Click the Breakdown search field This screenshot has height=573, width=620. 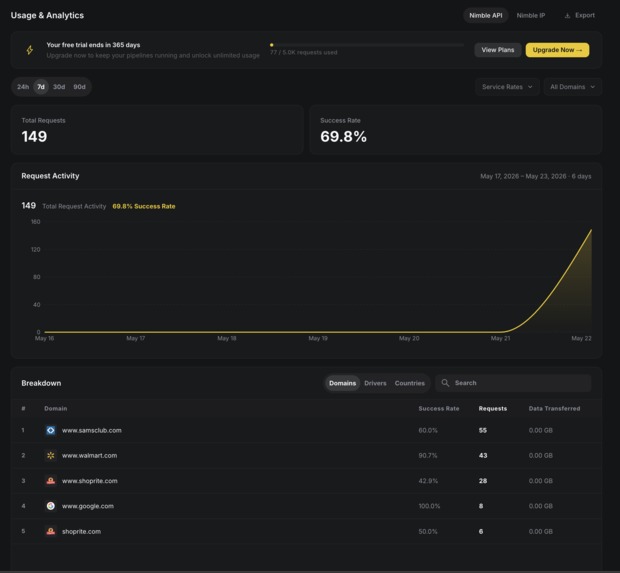513,383
